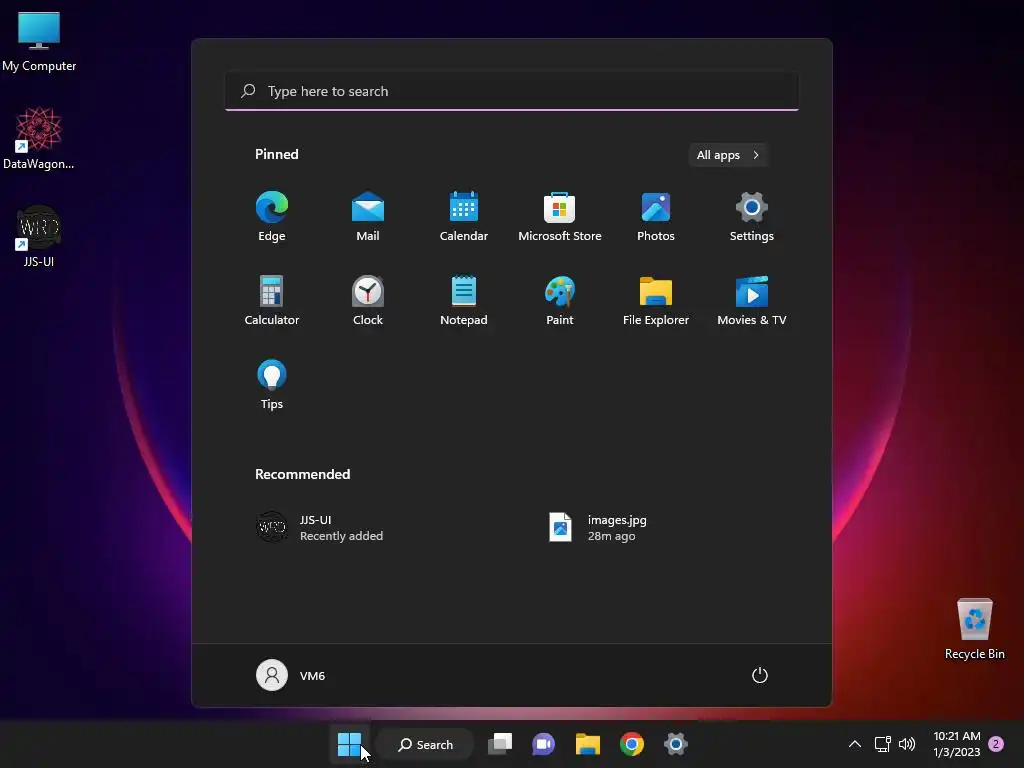Launch the Photos app
This screenshot has height=768, width=1024.
pos(656,217)
